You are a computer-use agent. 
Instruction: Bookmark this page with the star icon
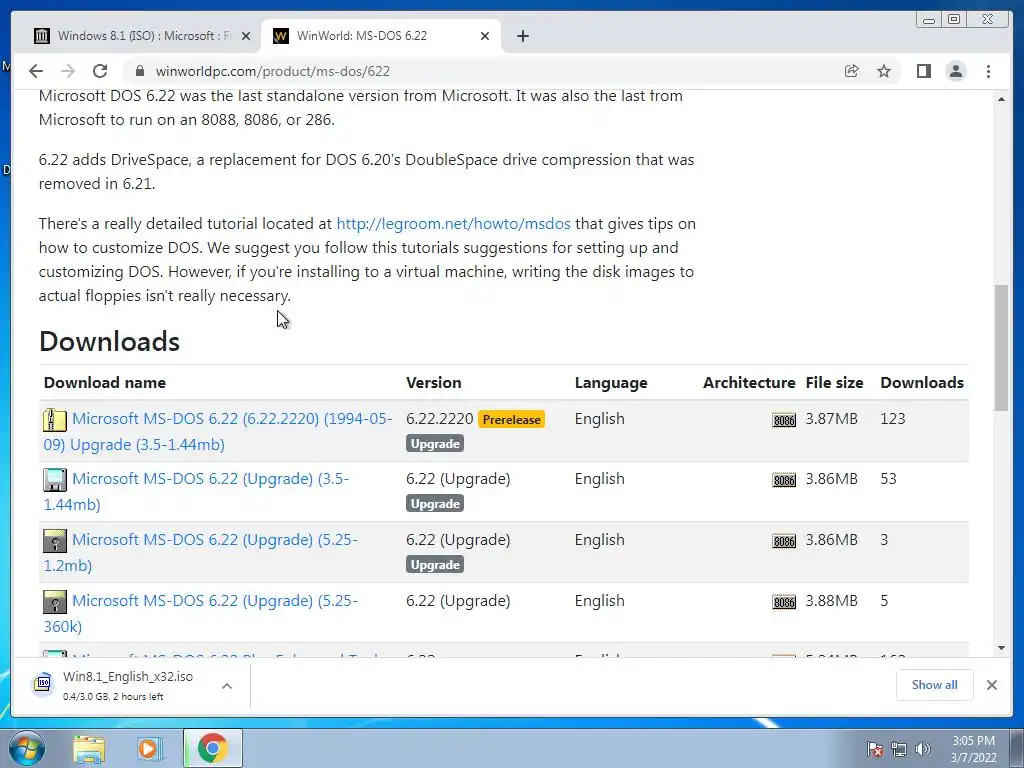pos(884,71)
